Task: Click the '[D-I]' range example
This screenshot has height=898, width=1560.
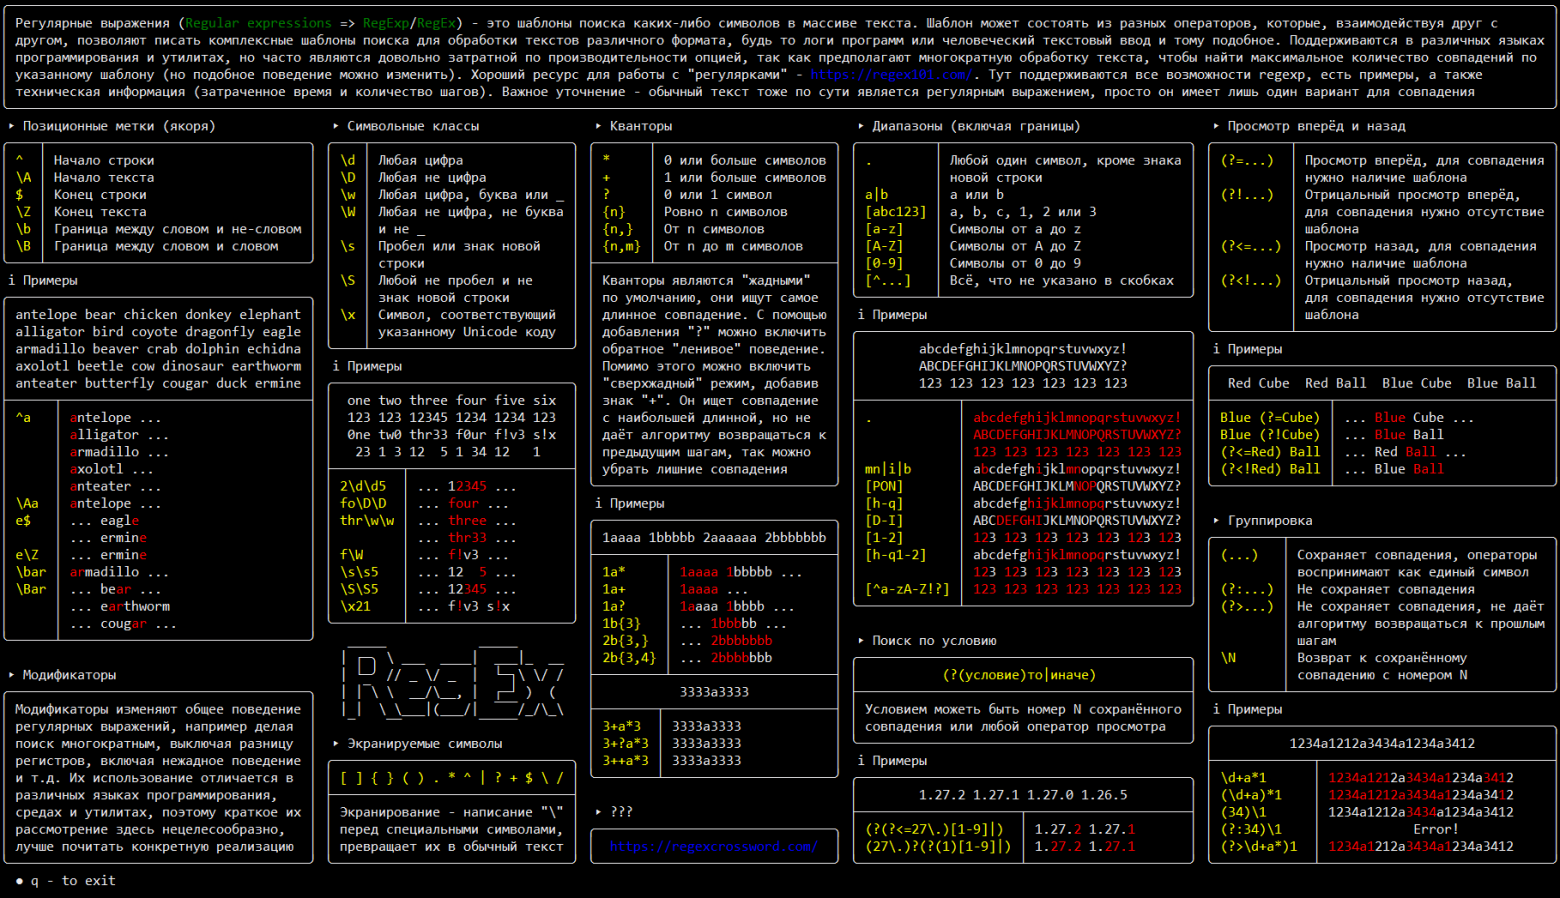Action: 884,521
